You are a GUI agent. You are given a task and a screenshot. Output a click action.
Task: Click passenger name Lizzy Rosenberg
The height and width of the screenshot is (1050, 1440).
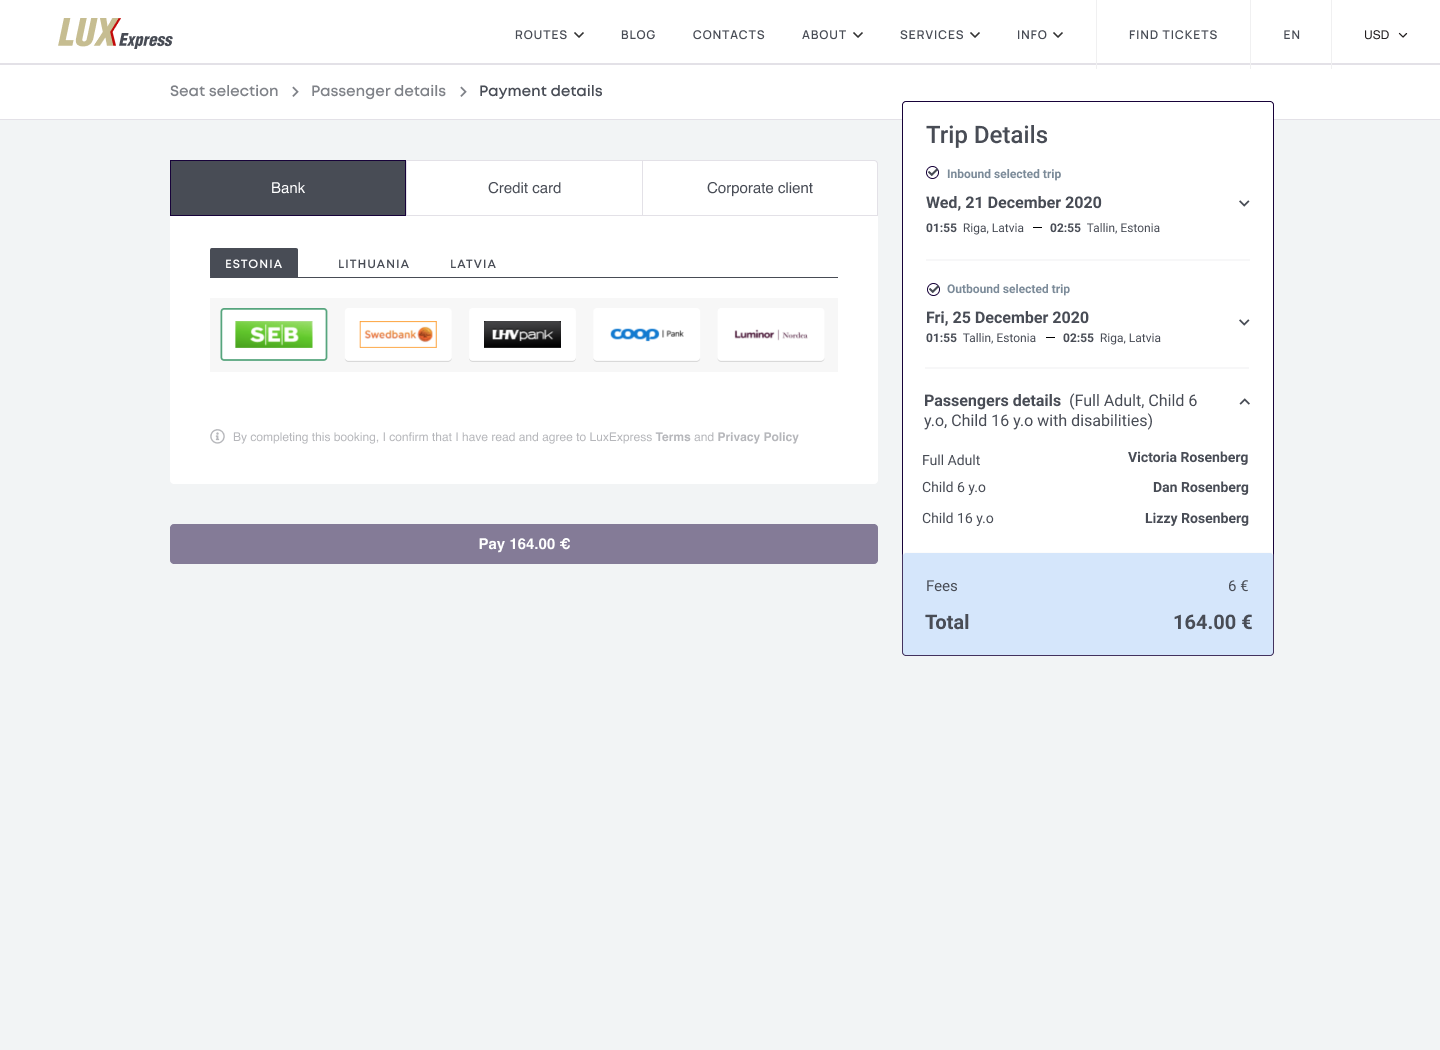click(1196, 518)
